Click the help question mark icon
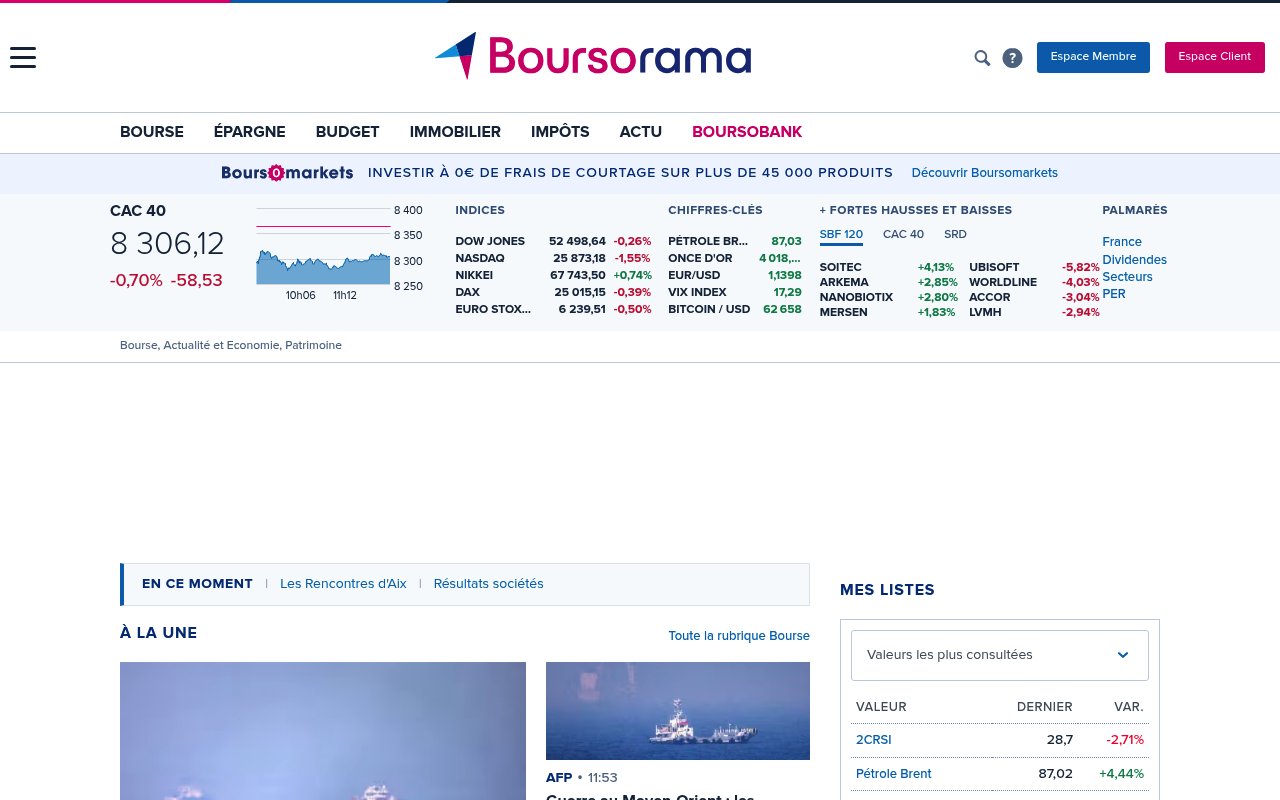This screenshot has width=1280, height=800. pyautogui.click(x=1012, y=58)
